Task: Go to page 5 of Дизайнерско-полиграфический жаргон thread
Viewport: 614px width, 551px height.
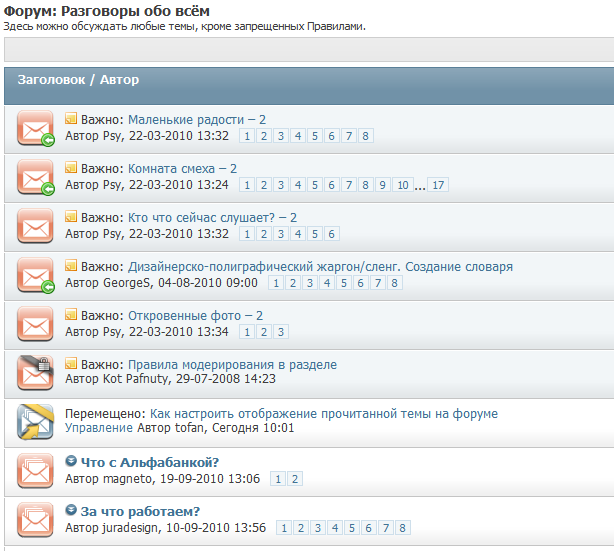Action: [x=344, y=283]
